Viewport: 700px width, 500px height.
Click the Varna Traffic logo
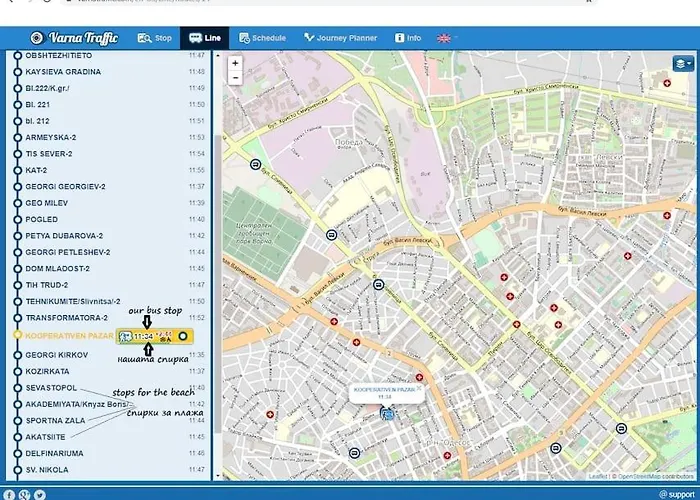pyautogui.click(x=76, y=38)
